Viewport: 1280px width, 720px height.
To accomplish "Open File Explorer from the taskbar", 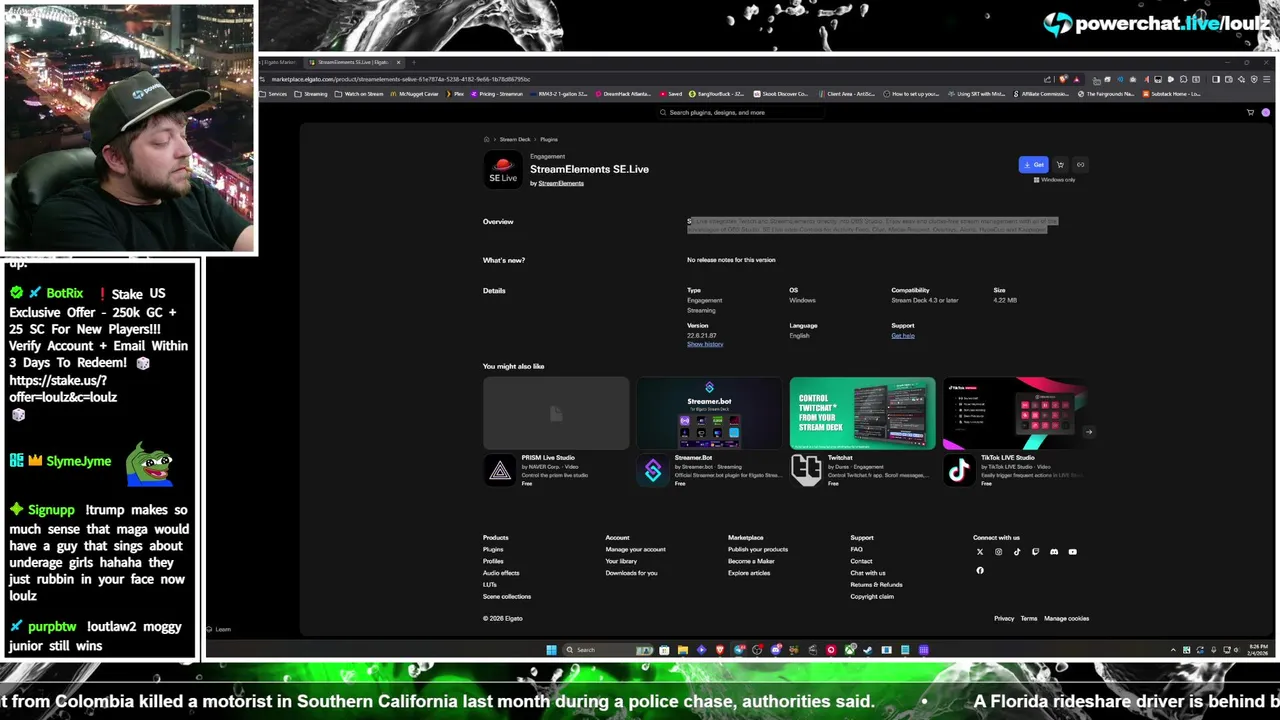I will [683, 650].
